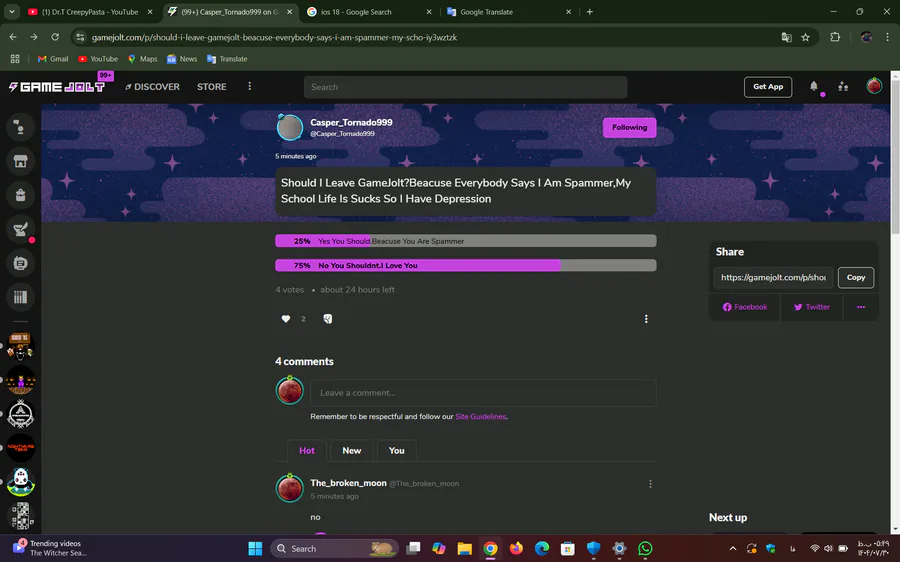Open the quests icon with red dot

coord(20,229)
